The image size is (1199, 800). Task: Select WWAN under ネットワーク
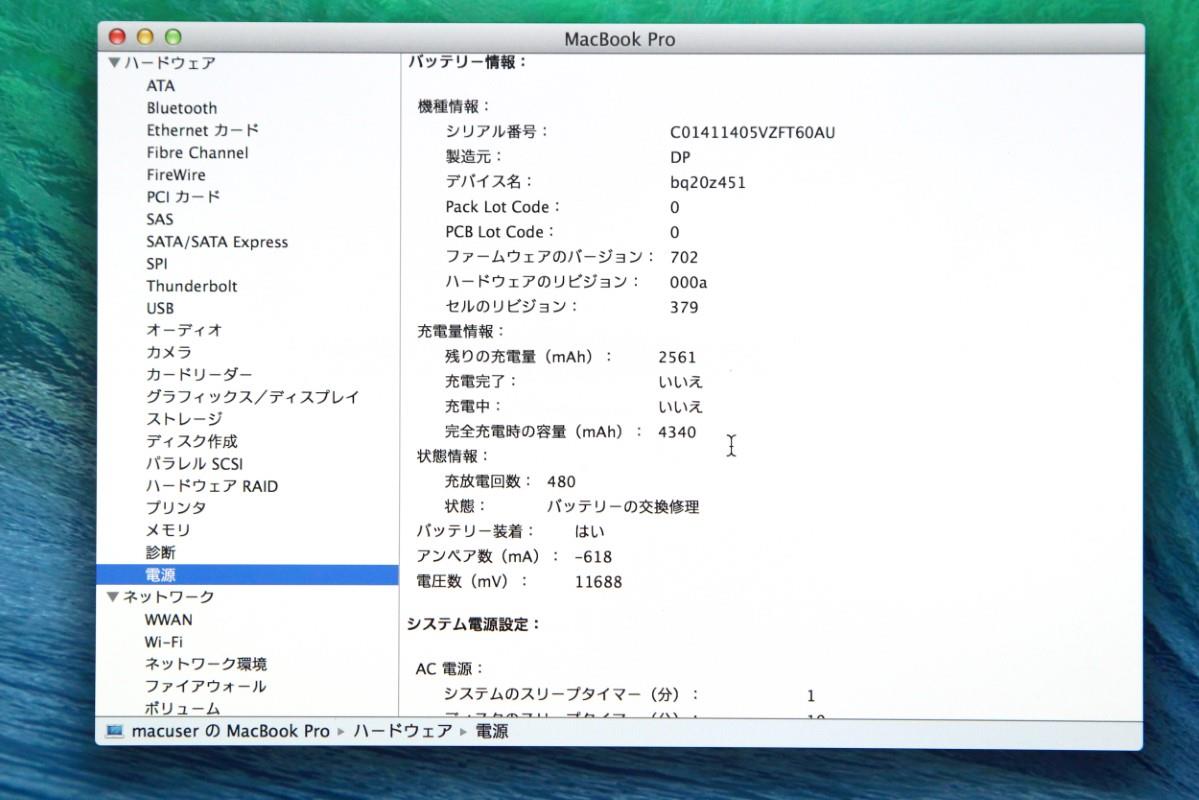pyautogui.click(x=168, y=620)
